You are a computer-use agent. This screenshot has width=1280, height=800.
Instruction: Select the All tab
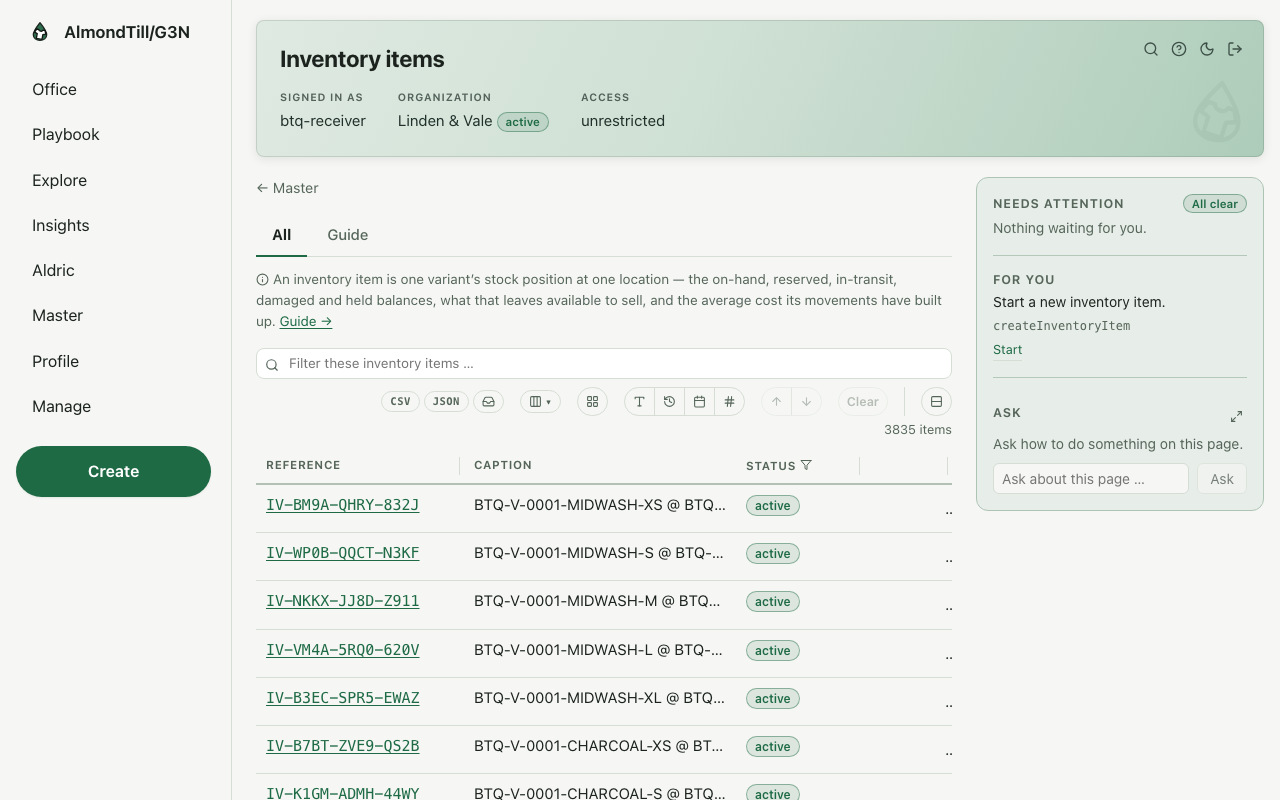pos(282,235)
